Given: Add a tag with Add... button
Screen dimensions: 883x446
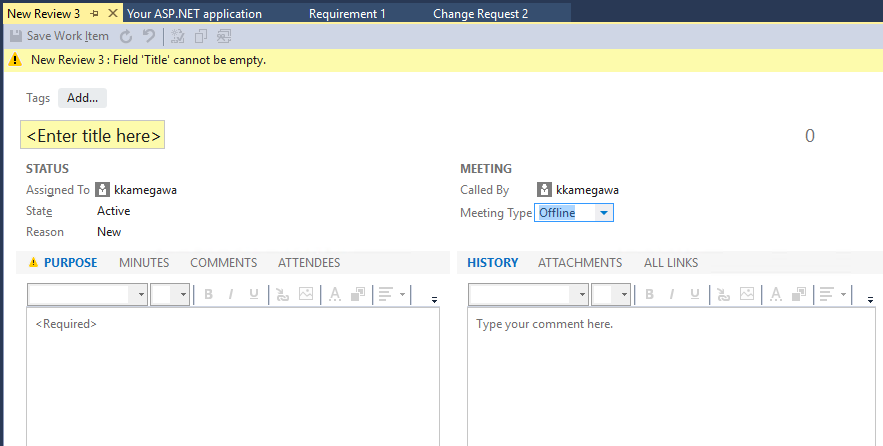Looking at the screenshot, I should [82, 98].
